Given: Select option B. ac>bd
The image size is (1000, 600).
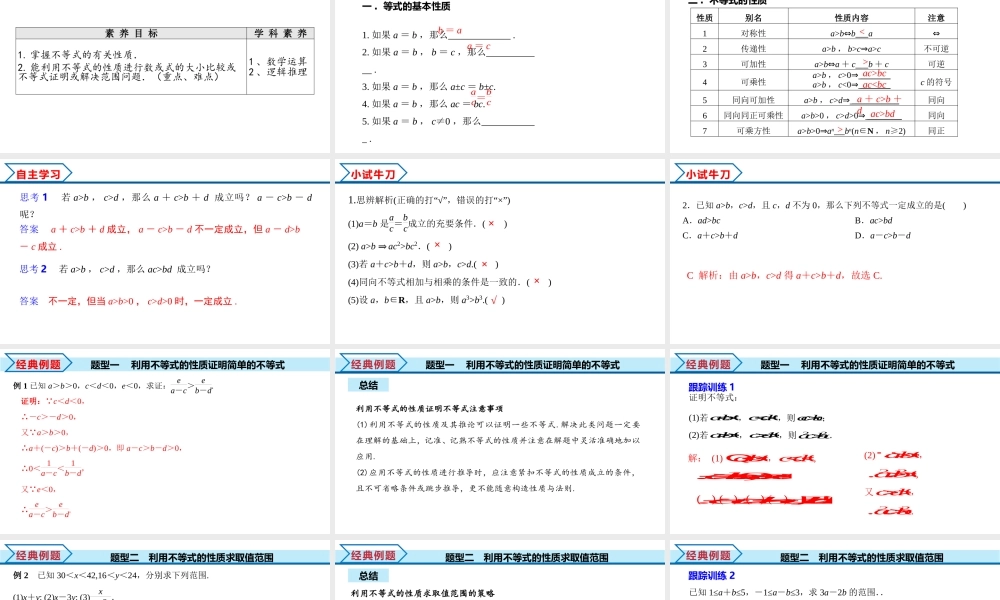Looking at the screenshot, I should [x=873, y=221].
